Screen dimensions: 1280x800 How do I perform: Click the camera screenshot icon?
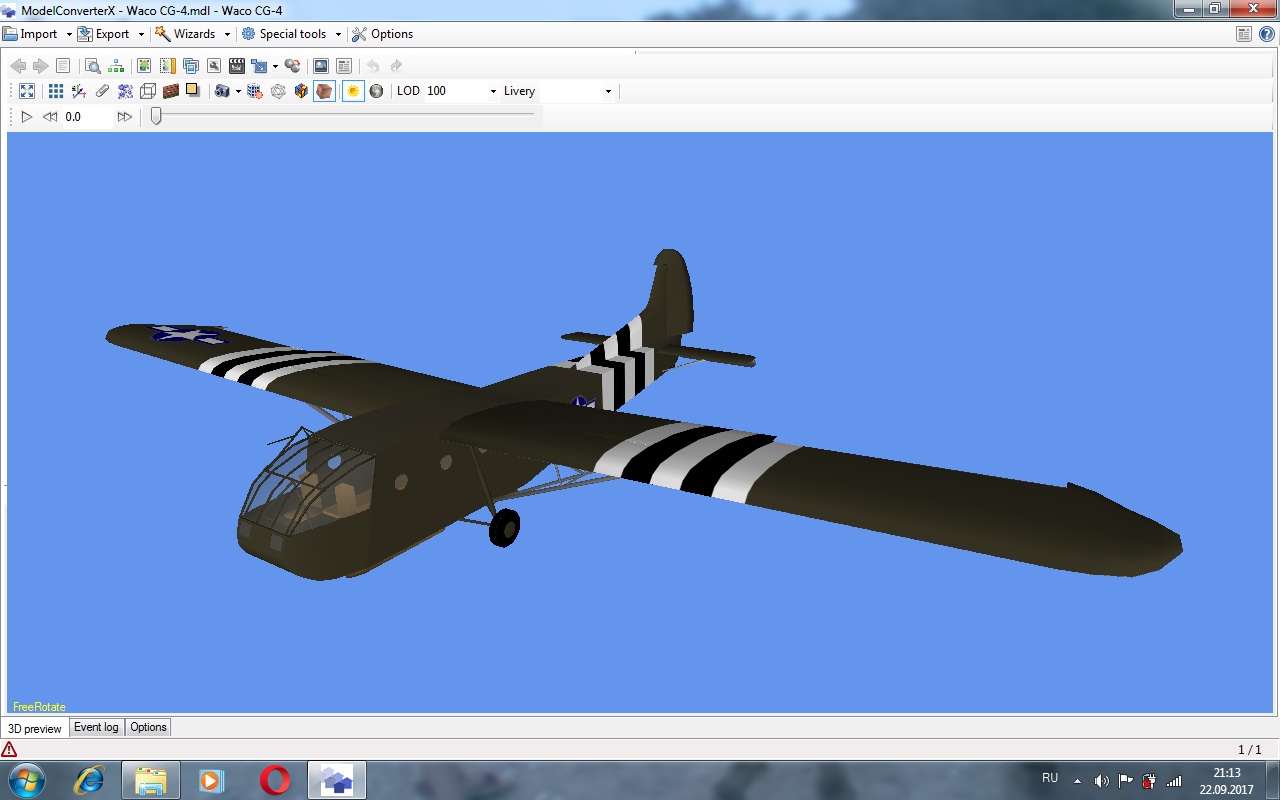tap(222, 91)
